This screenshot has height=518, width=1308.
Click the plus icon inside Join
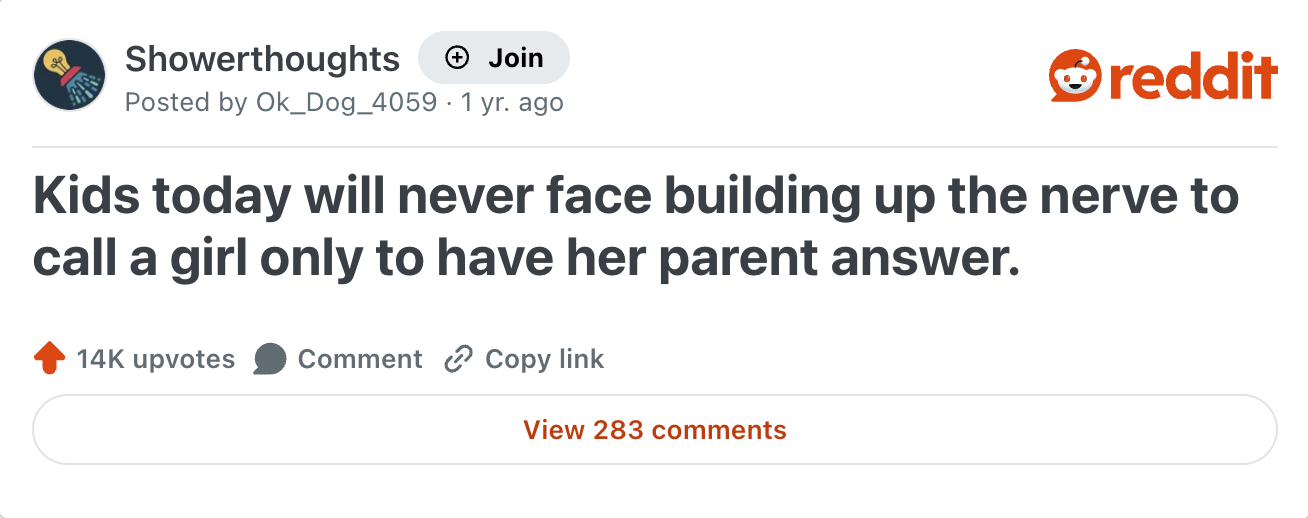point(457,58)
